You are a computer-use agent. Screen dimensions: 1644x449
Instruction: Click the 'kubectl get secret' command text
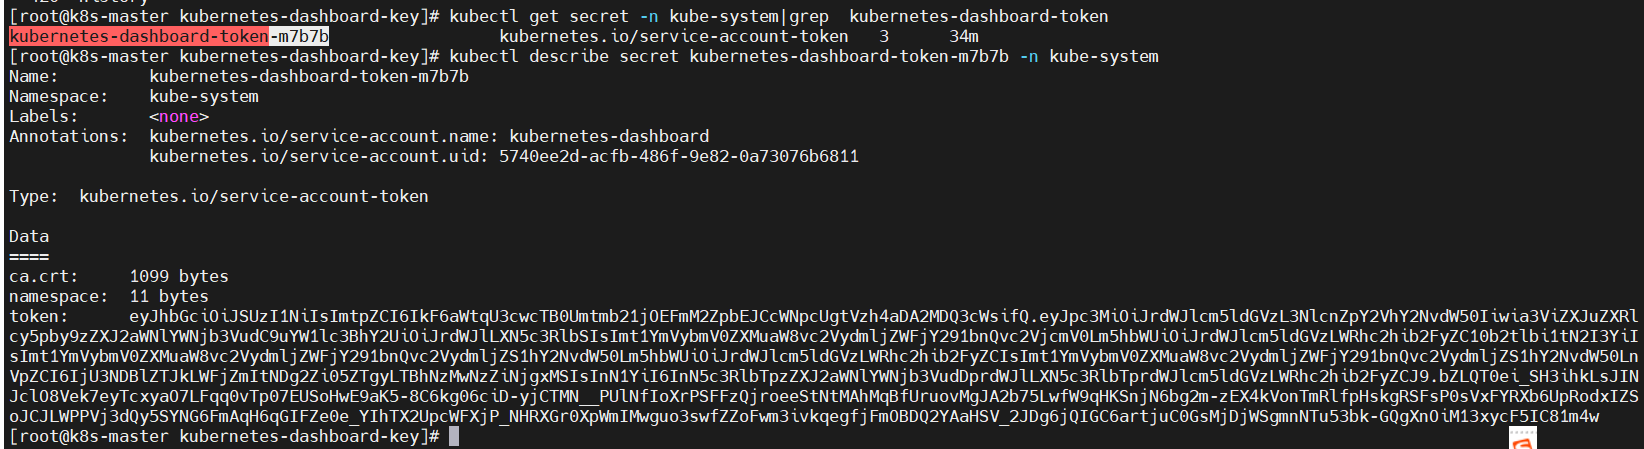[x=539, y=16]
